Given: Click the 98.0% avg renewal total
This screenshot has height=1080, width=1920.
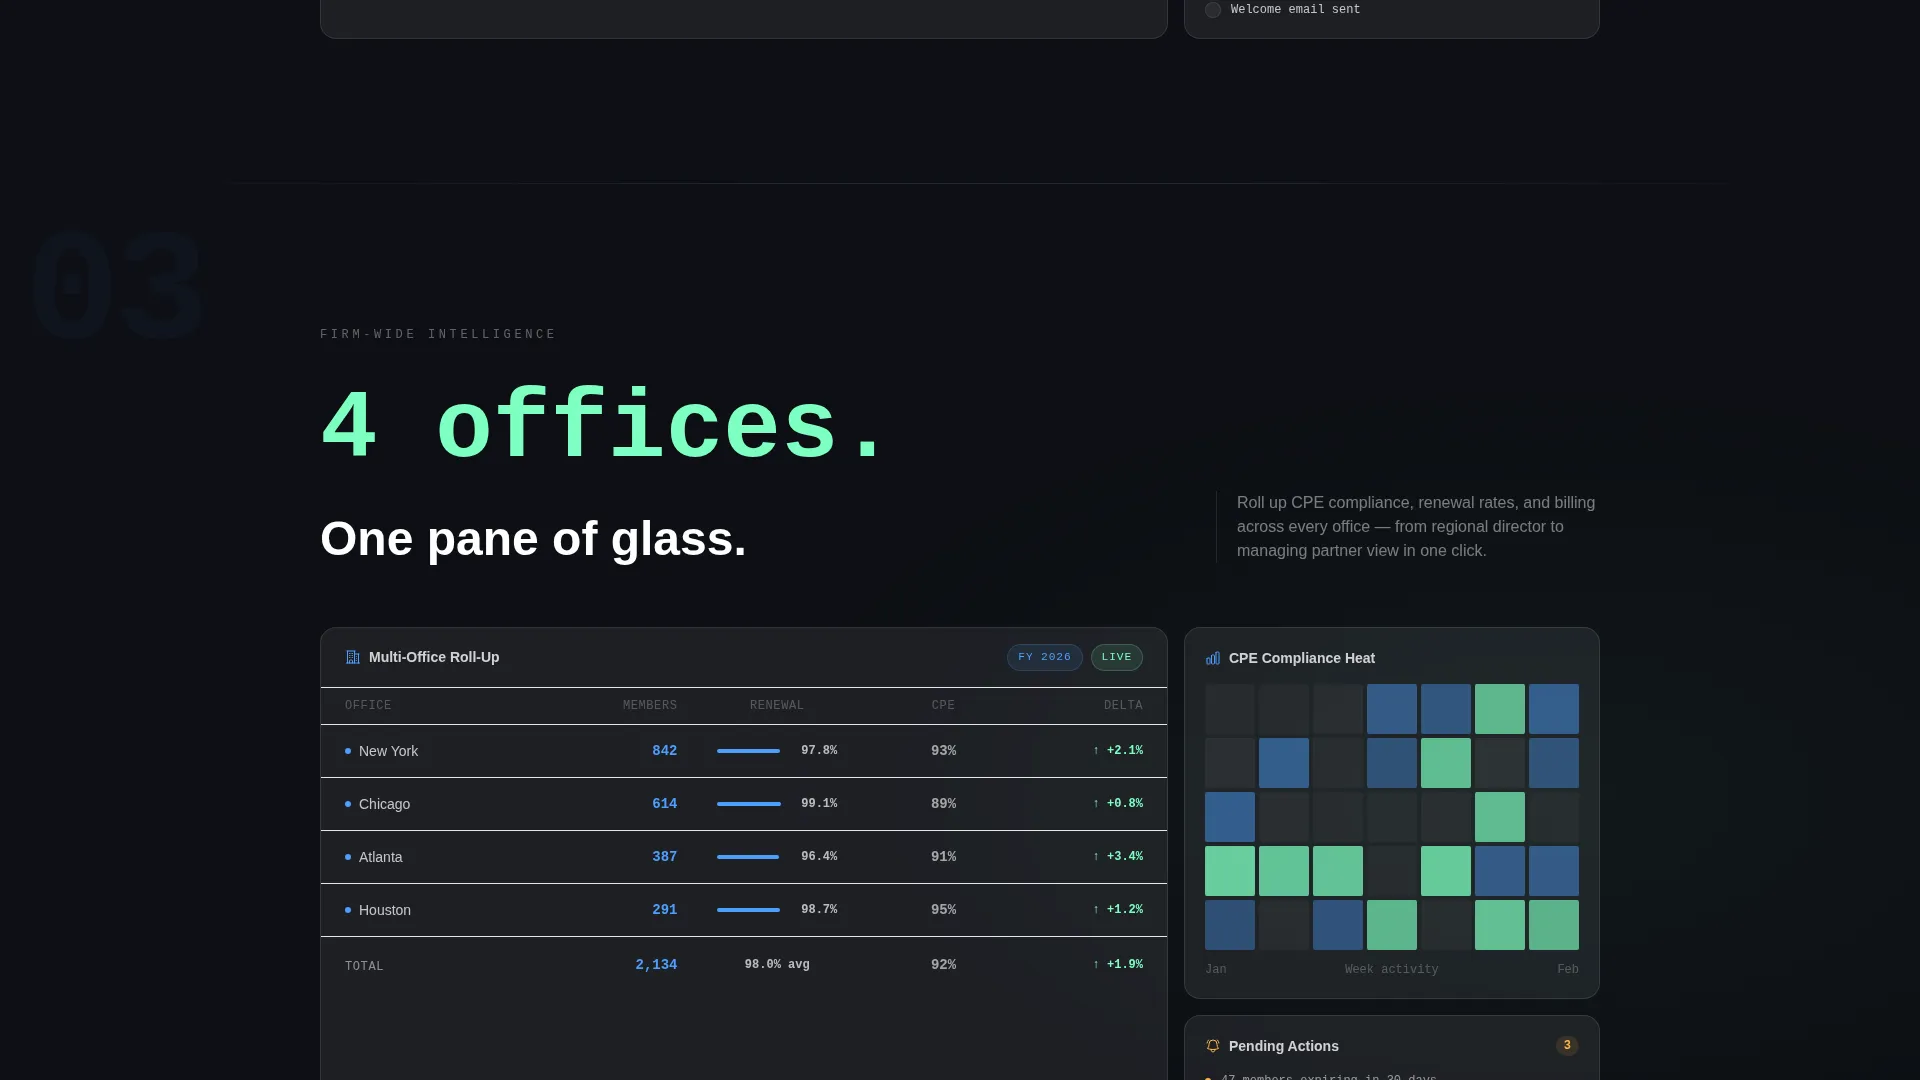Looking at the screenshot, I should pyautogui.click(x=777, y=965).
